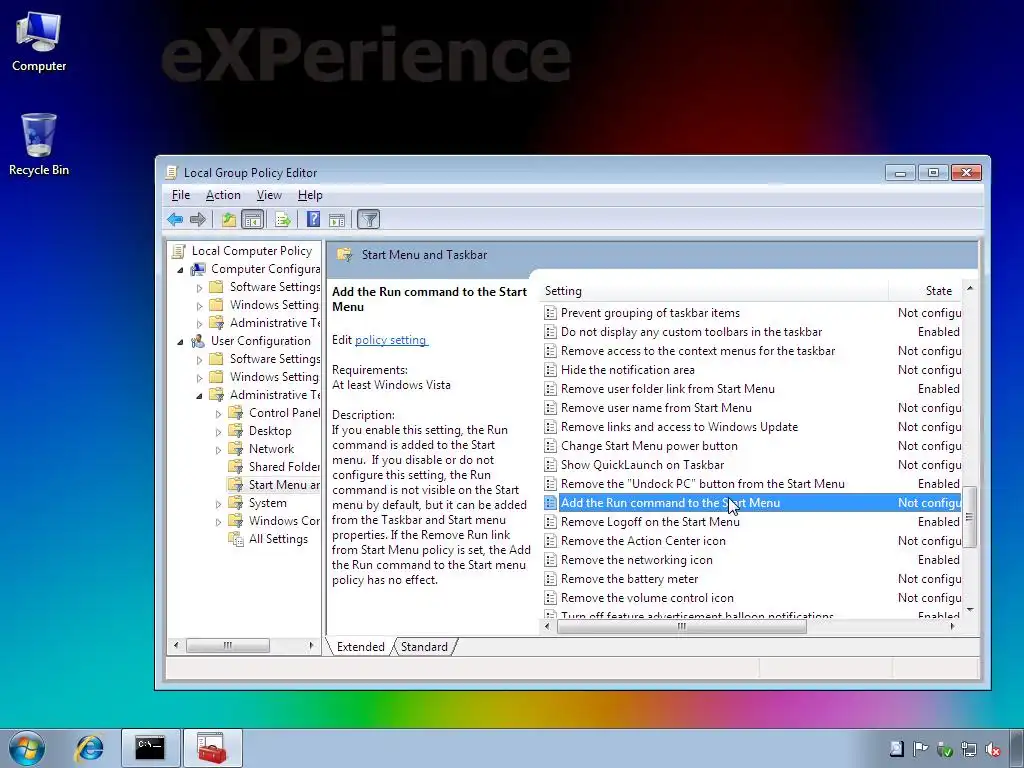
Task: Click the settings list horizontal scrollbar thumb
Action: (x=682, y=626)
